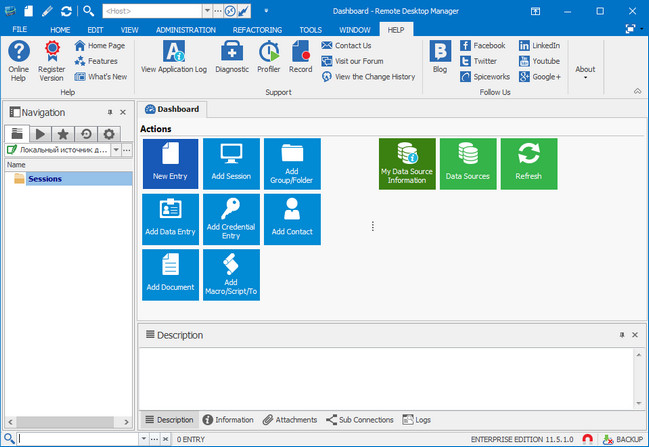Switch to the ADMINISTRATION ribbon tab
This screenshot has height=447, width=649.
(185, 30)
